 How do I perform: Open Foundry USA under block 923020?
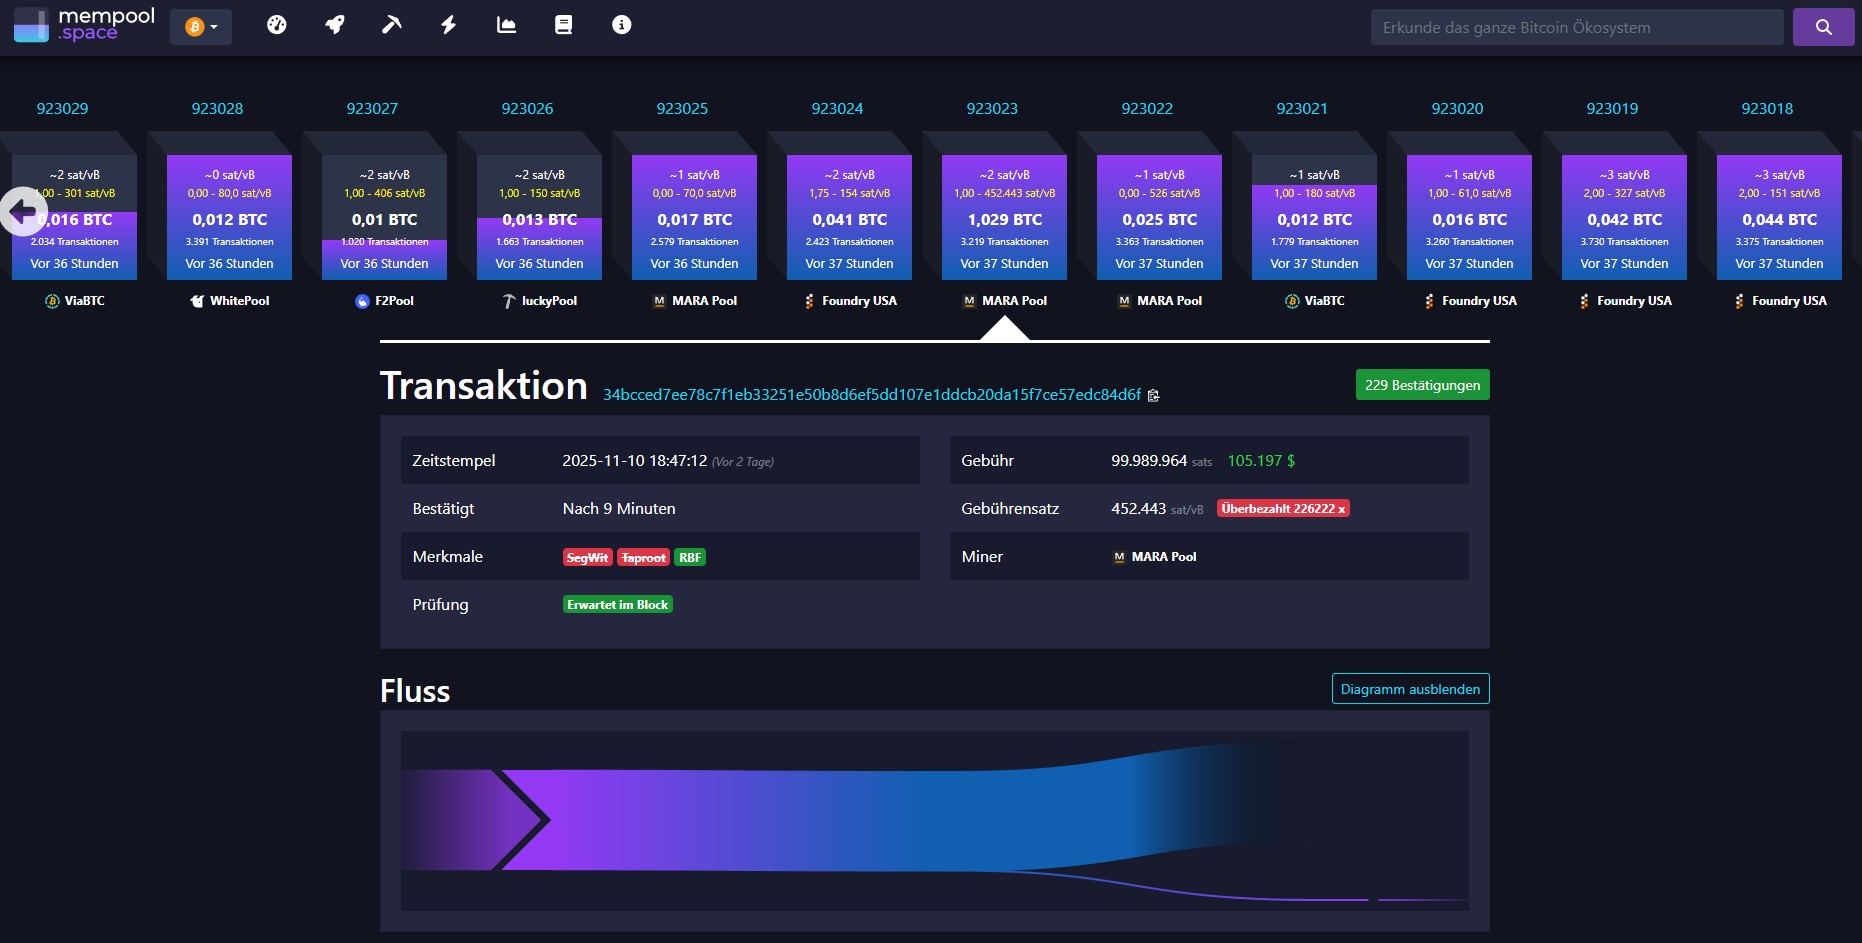coord(1470,301)
